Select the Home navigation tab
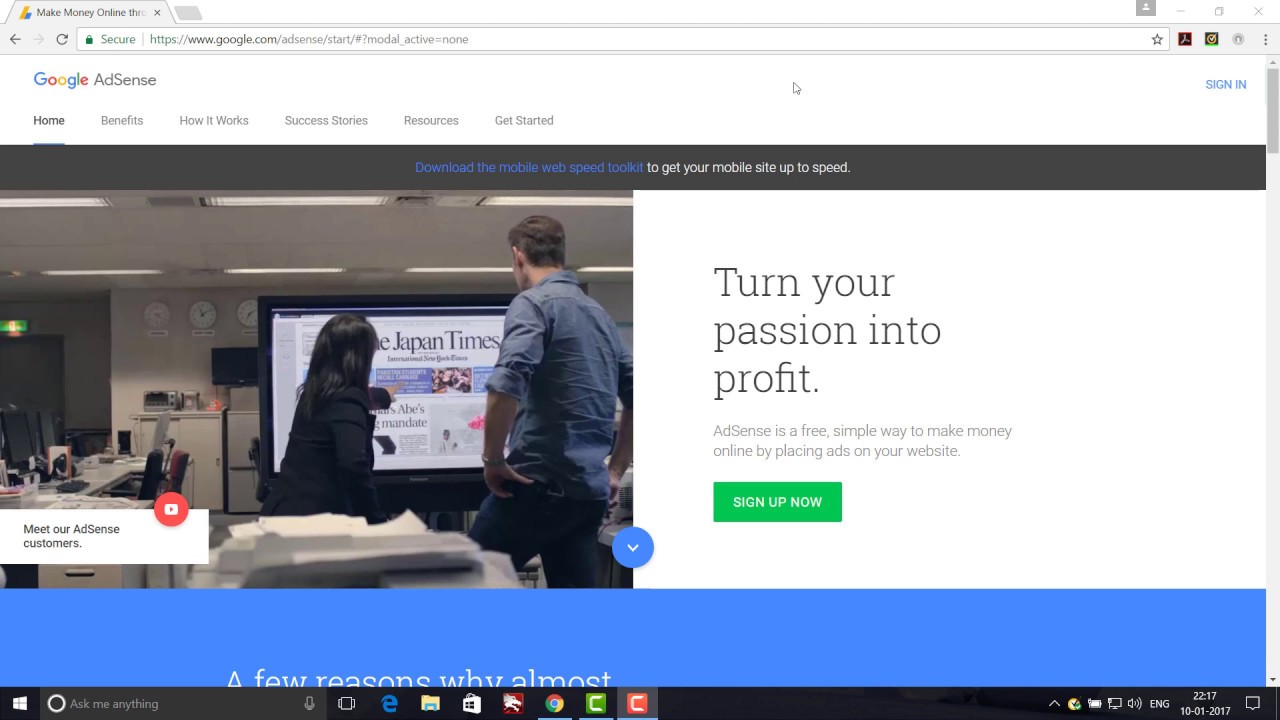The width and height of the screenshot is (1280, 720). click(49, 120)
